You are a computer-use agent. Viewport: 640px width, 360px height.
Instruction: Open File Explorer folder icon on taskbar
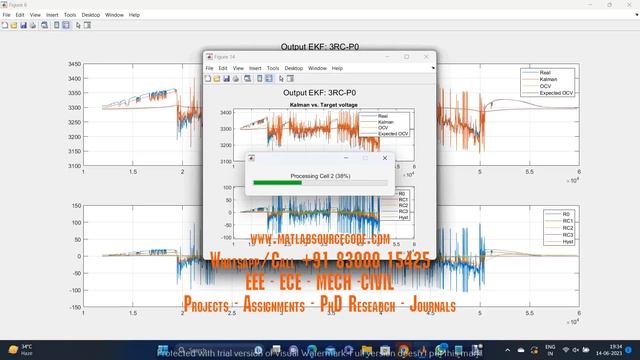(x=366, y=350)
